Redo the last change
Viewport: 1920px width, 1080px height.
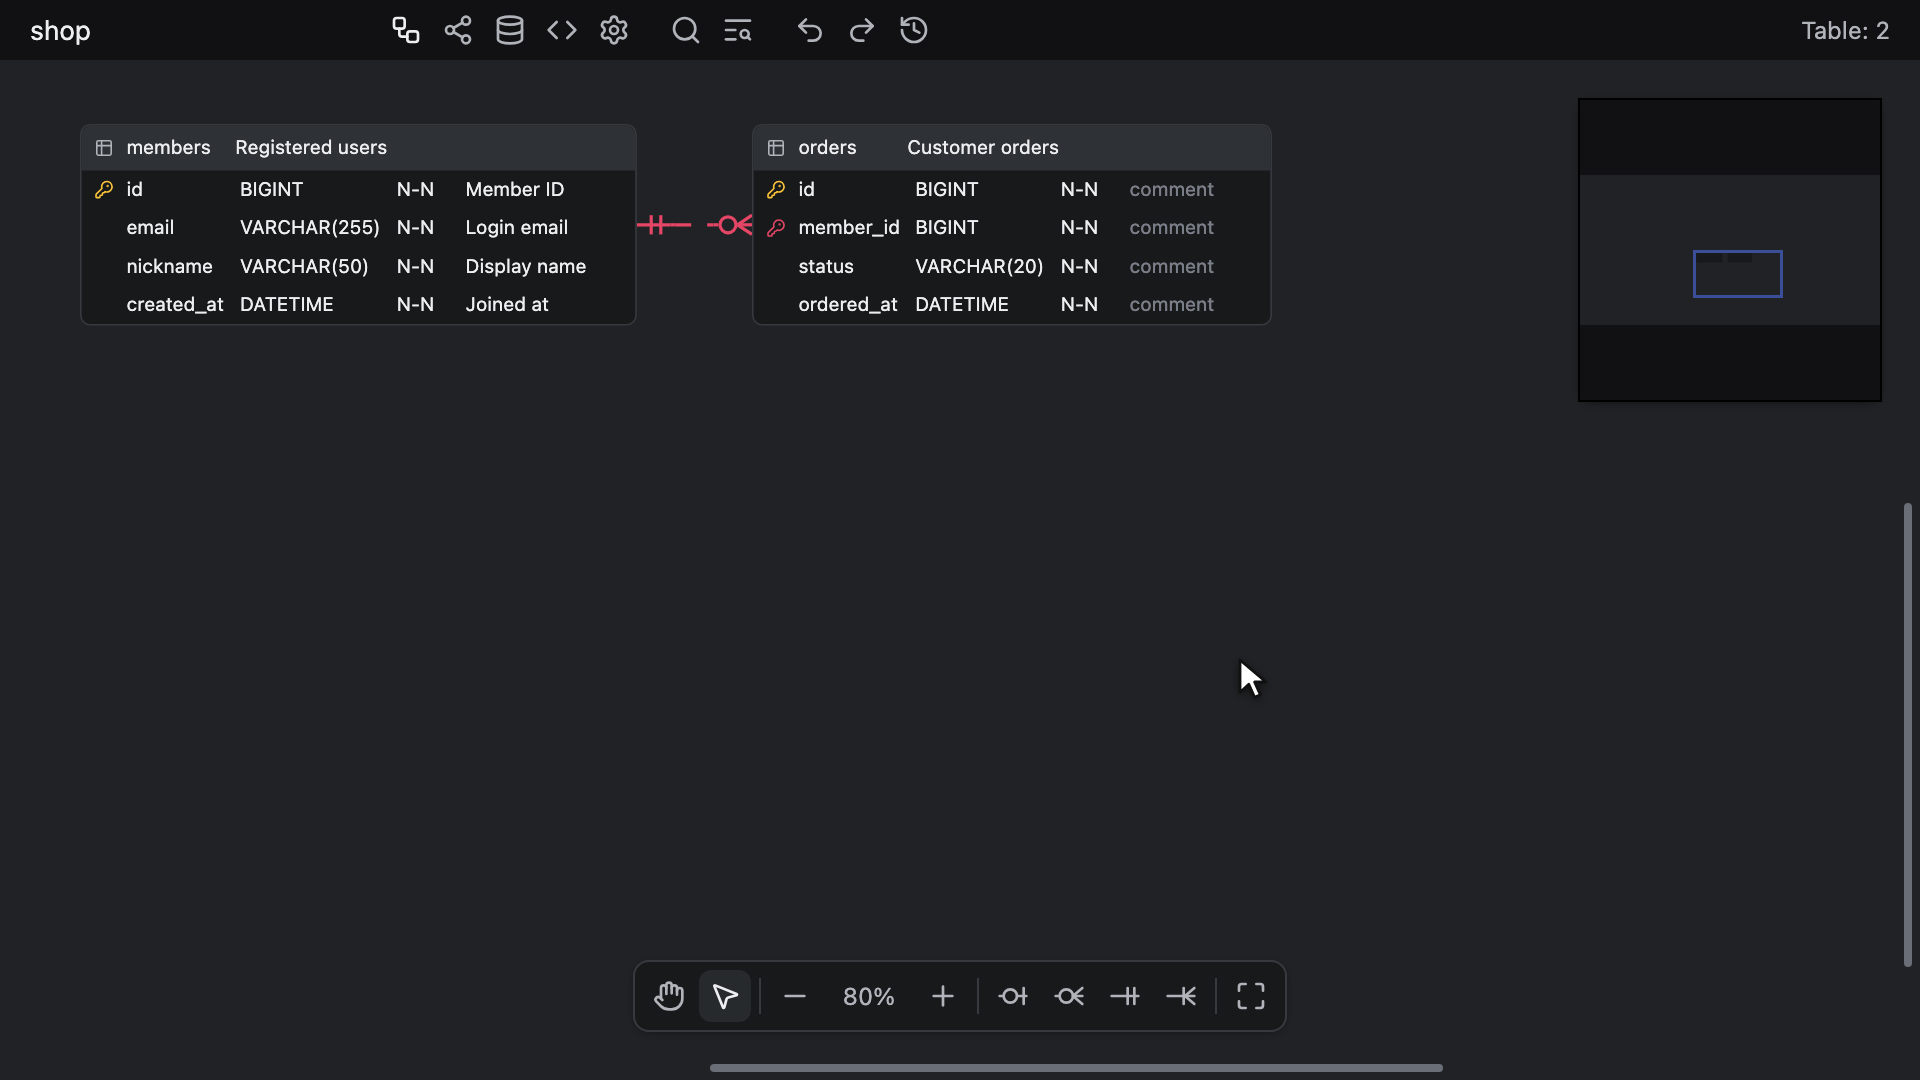[x=862, y=30]
